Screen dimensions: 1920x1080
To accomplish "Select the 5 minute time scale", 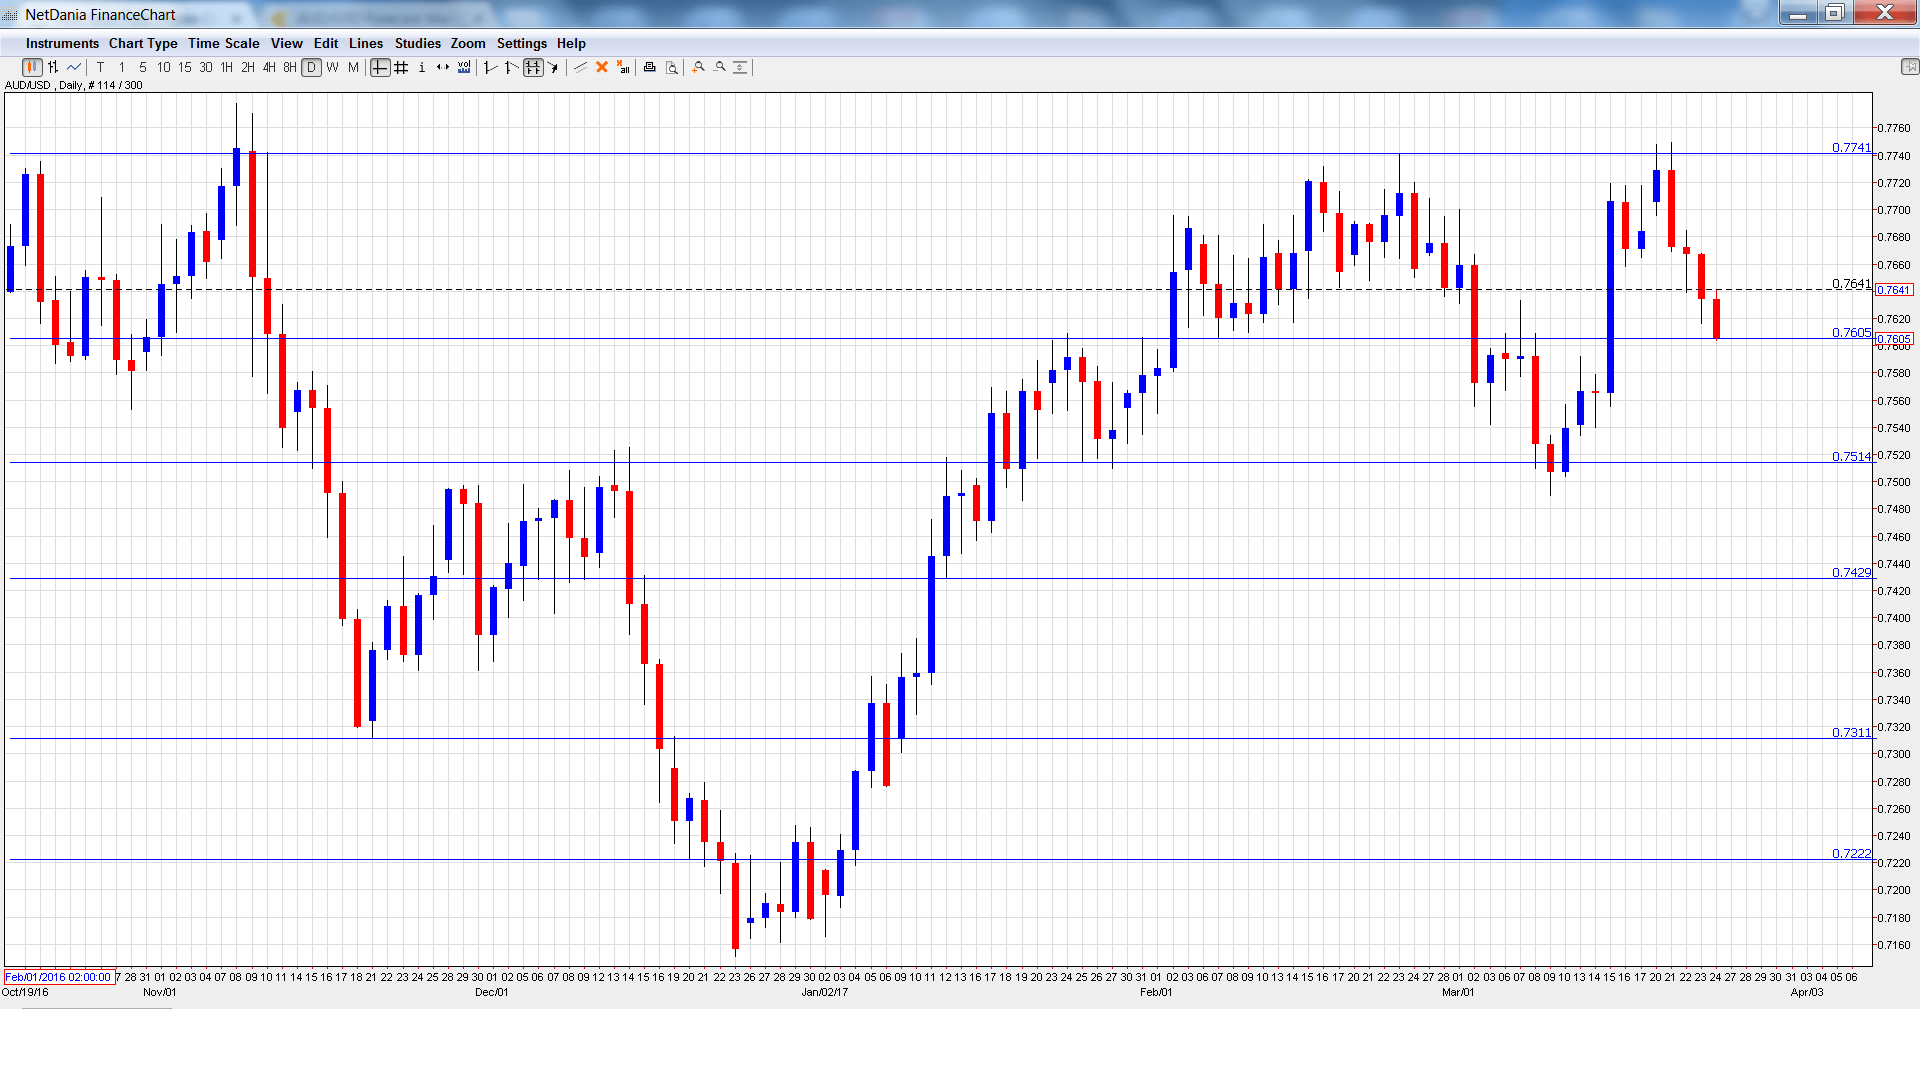I will click(x=143, y=68).
